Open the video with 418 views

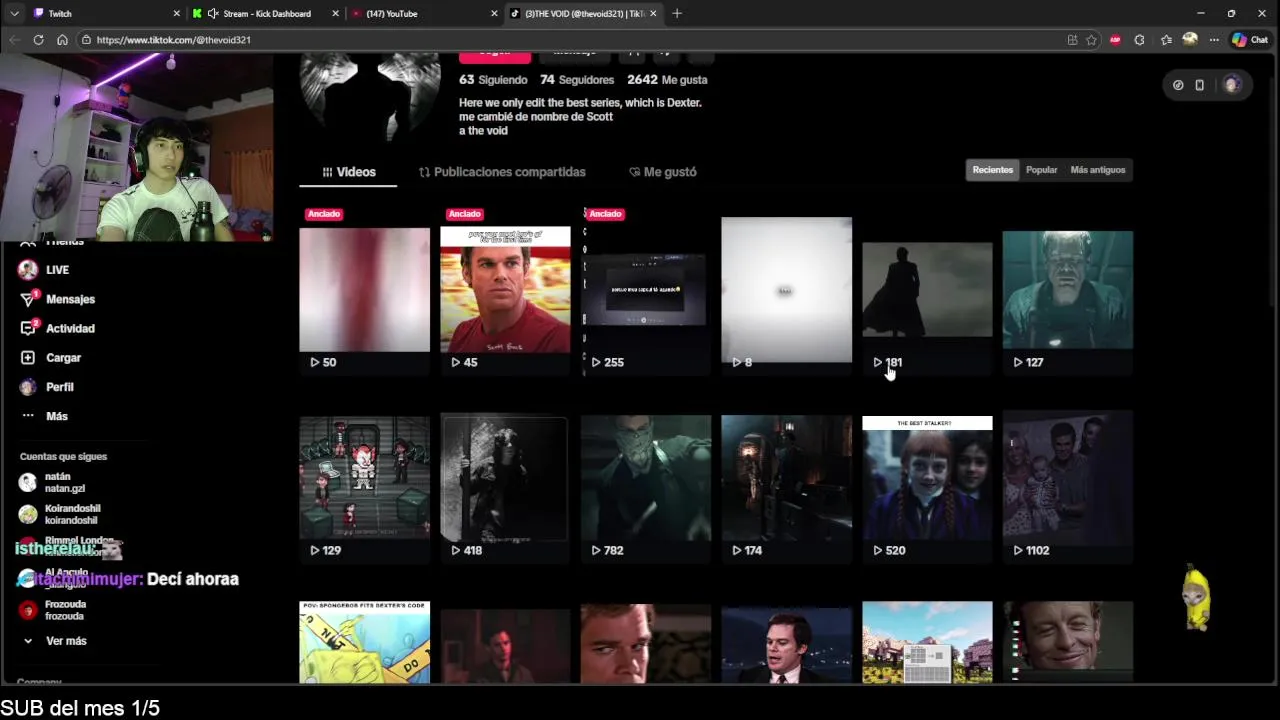click(x=505, y=478)
